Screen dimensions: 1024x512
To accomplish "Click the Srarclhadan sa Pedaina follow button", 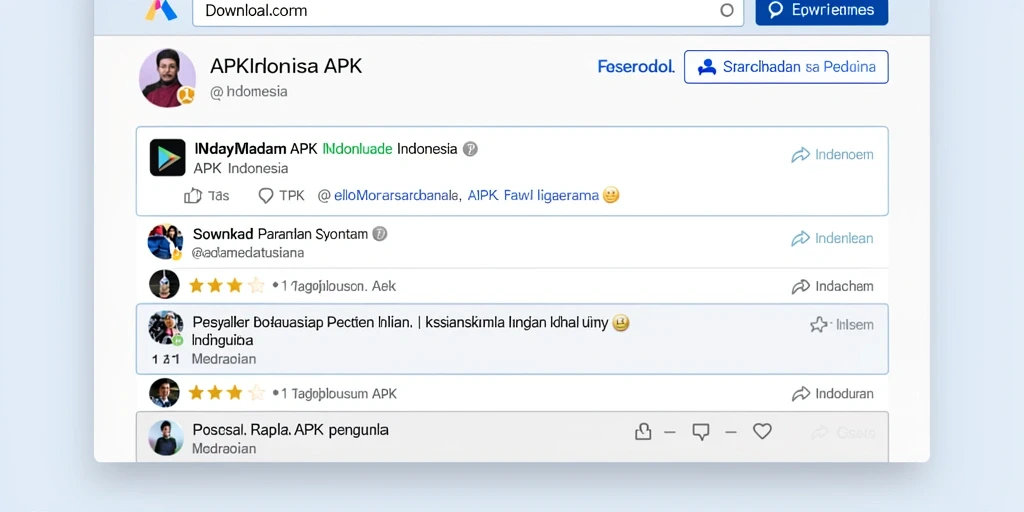I will tap(786, 67).
